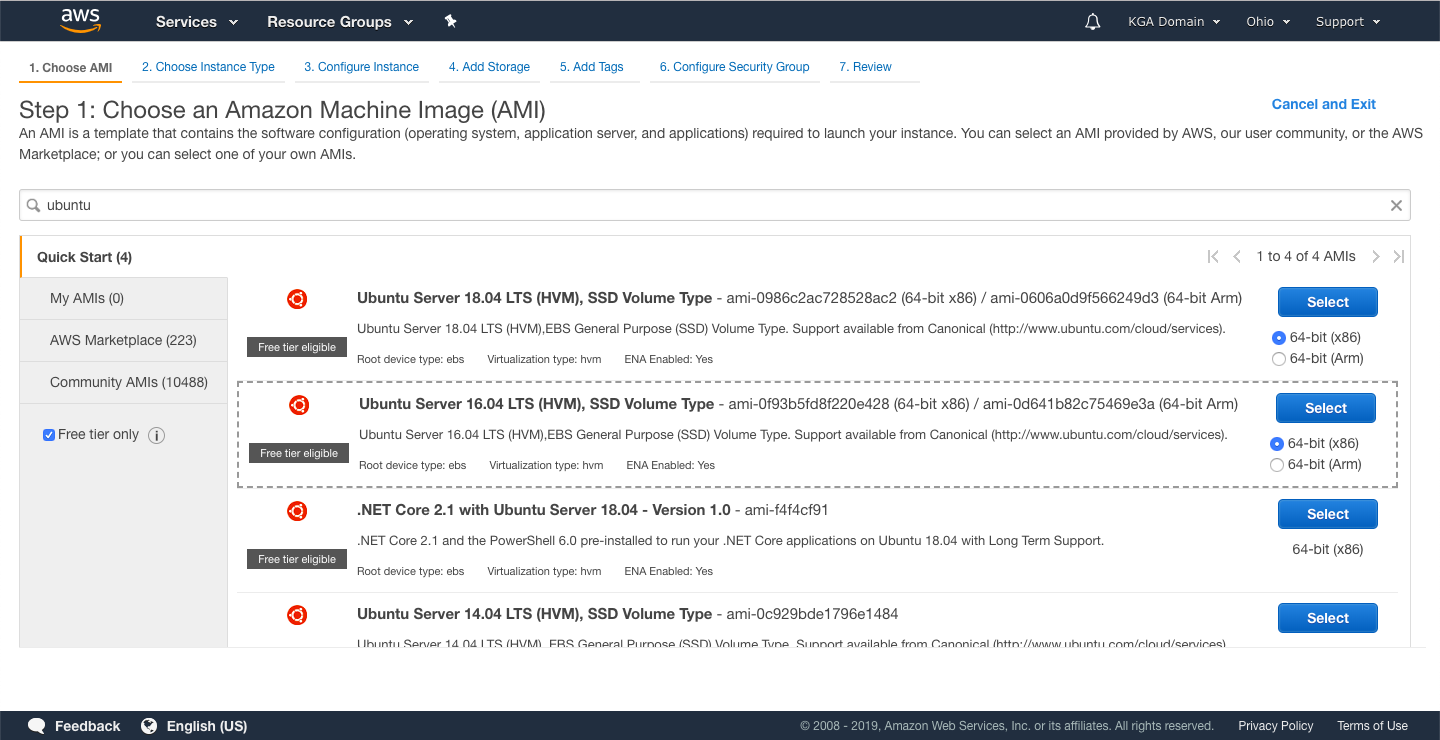
Task: Click the pin shortcut icon in navbar
Action: (x=450, y=21)
